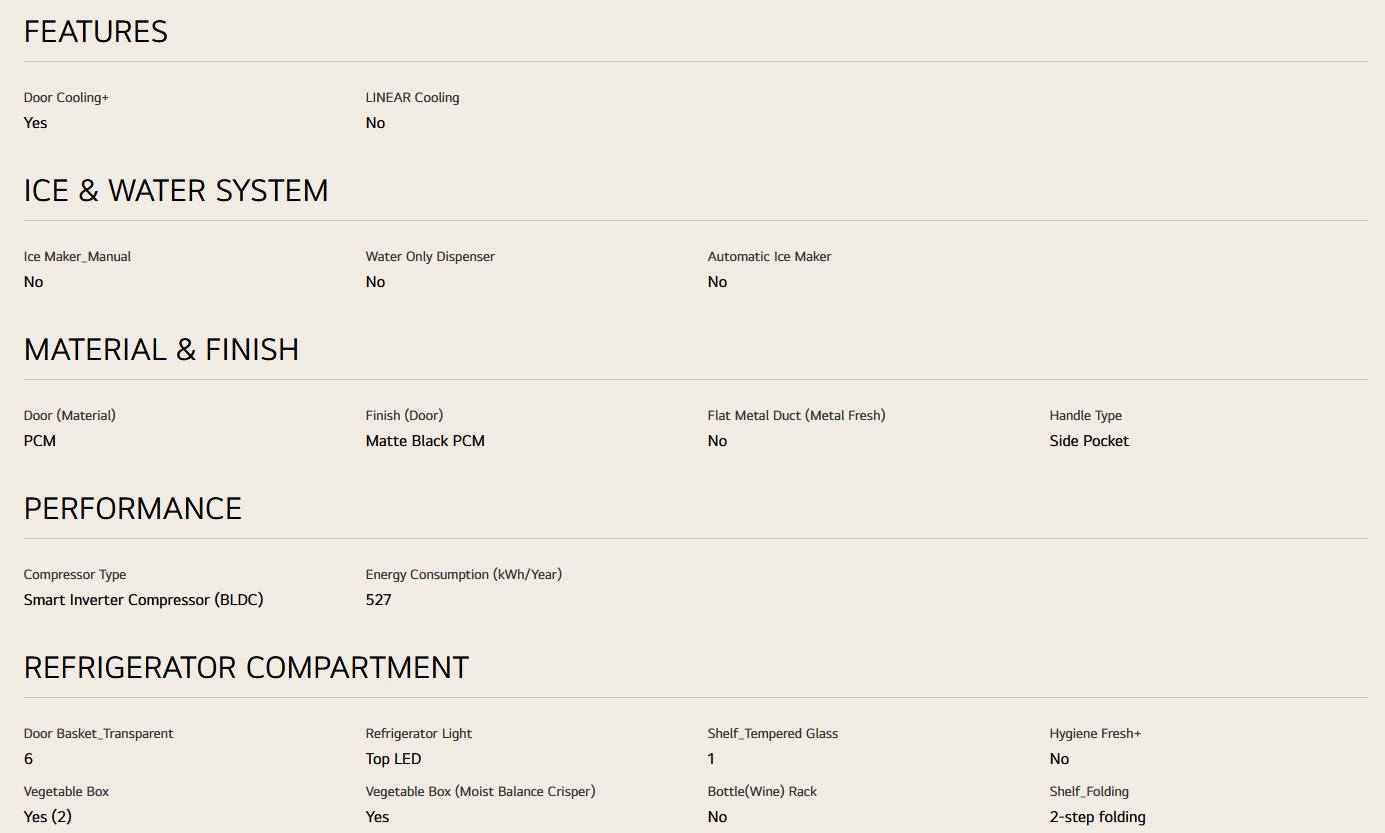The width and height of the screenshot is (1385, 833).
Task: Select the Ice Maker_Manual label
Action: [x=77, y=257]
